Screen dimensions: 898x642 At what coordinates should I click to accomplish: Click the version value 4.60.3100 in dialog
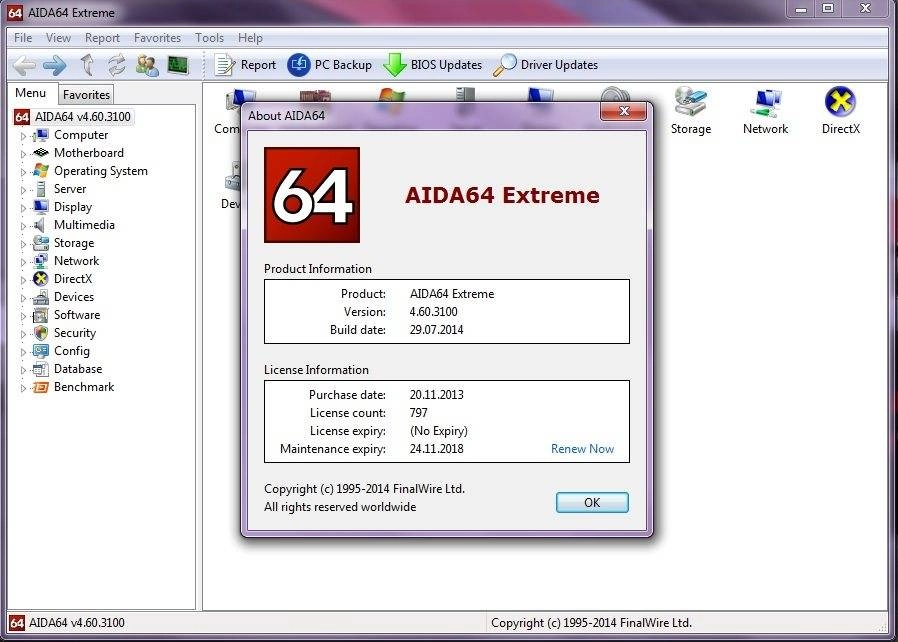click(434, 312)
